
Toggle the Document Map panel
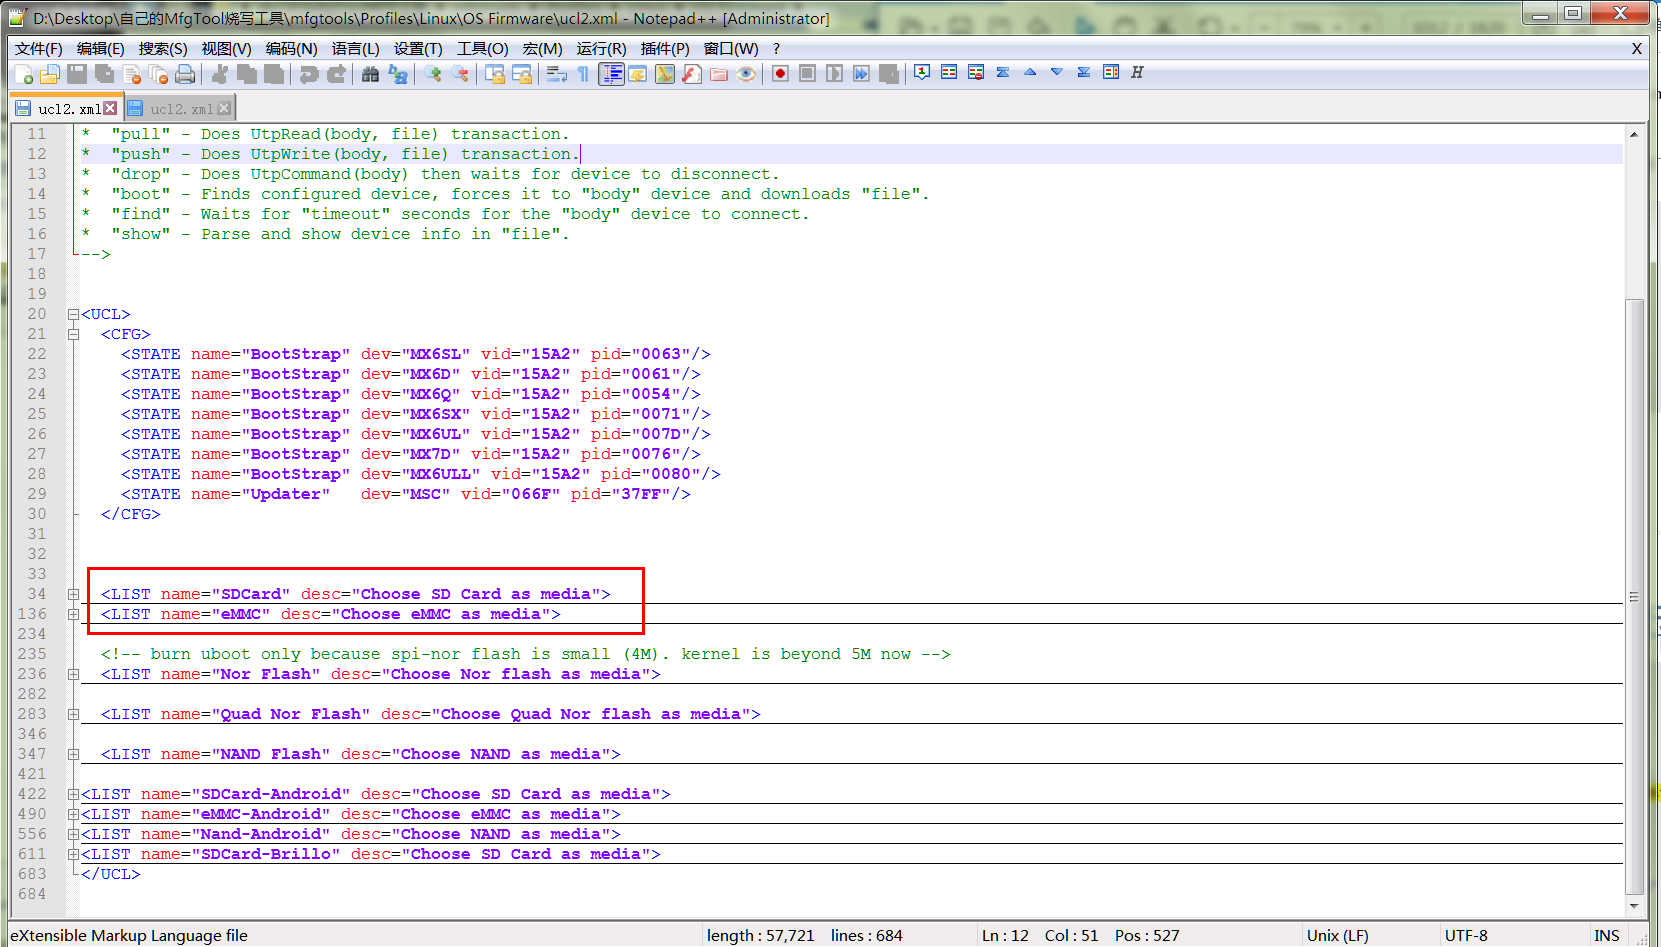pyautogui.click(x=665, y=73)
